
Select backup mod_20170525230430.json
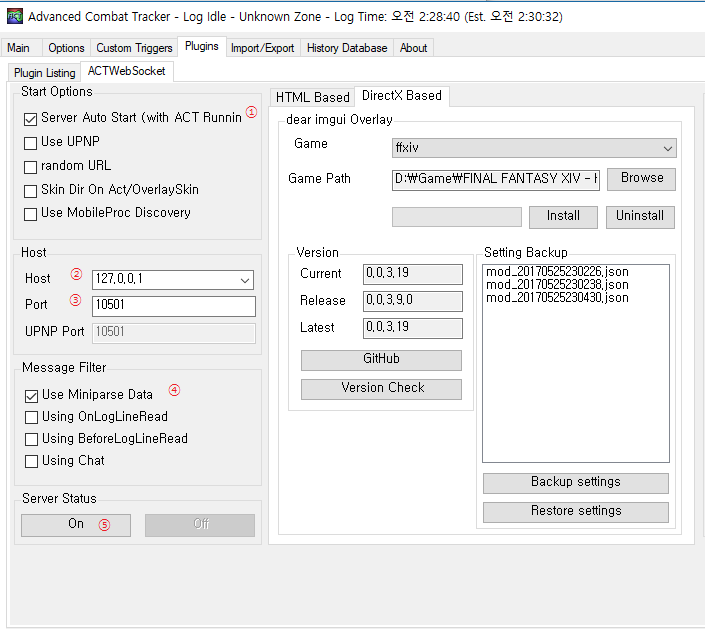pos(557,298)
